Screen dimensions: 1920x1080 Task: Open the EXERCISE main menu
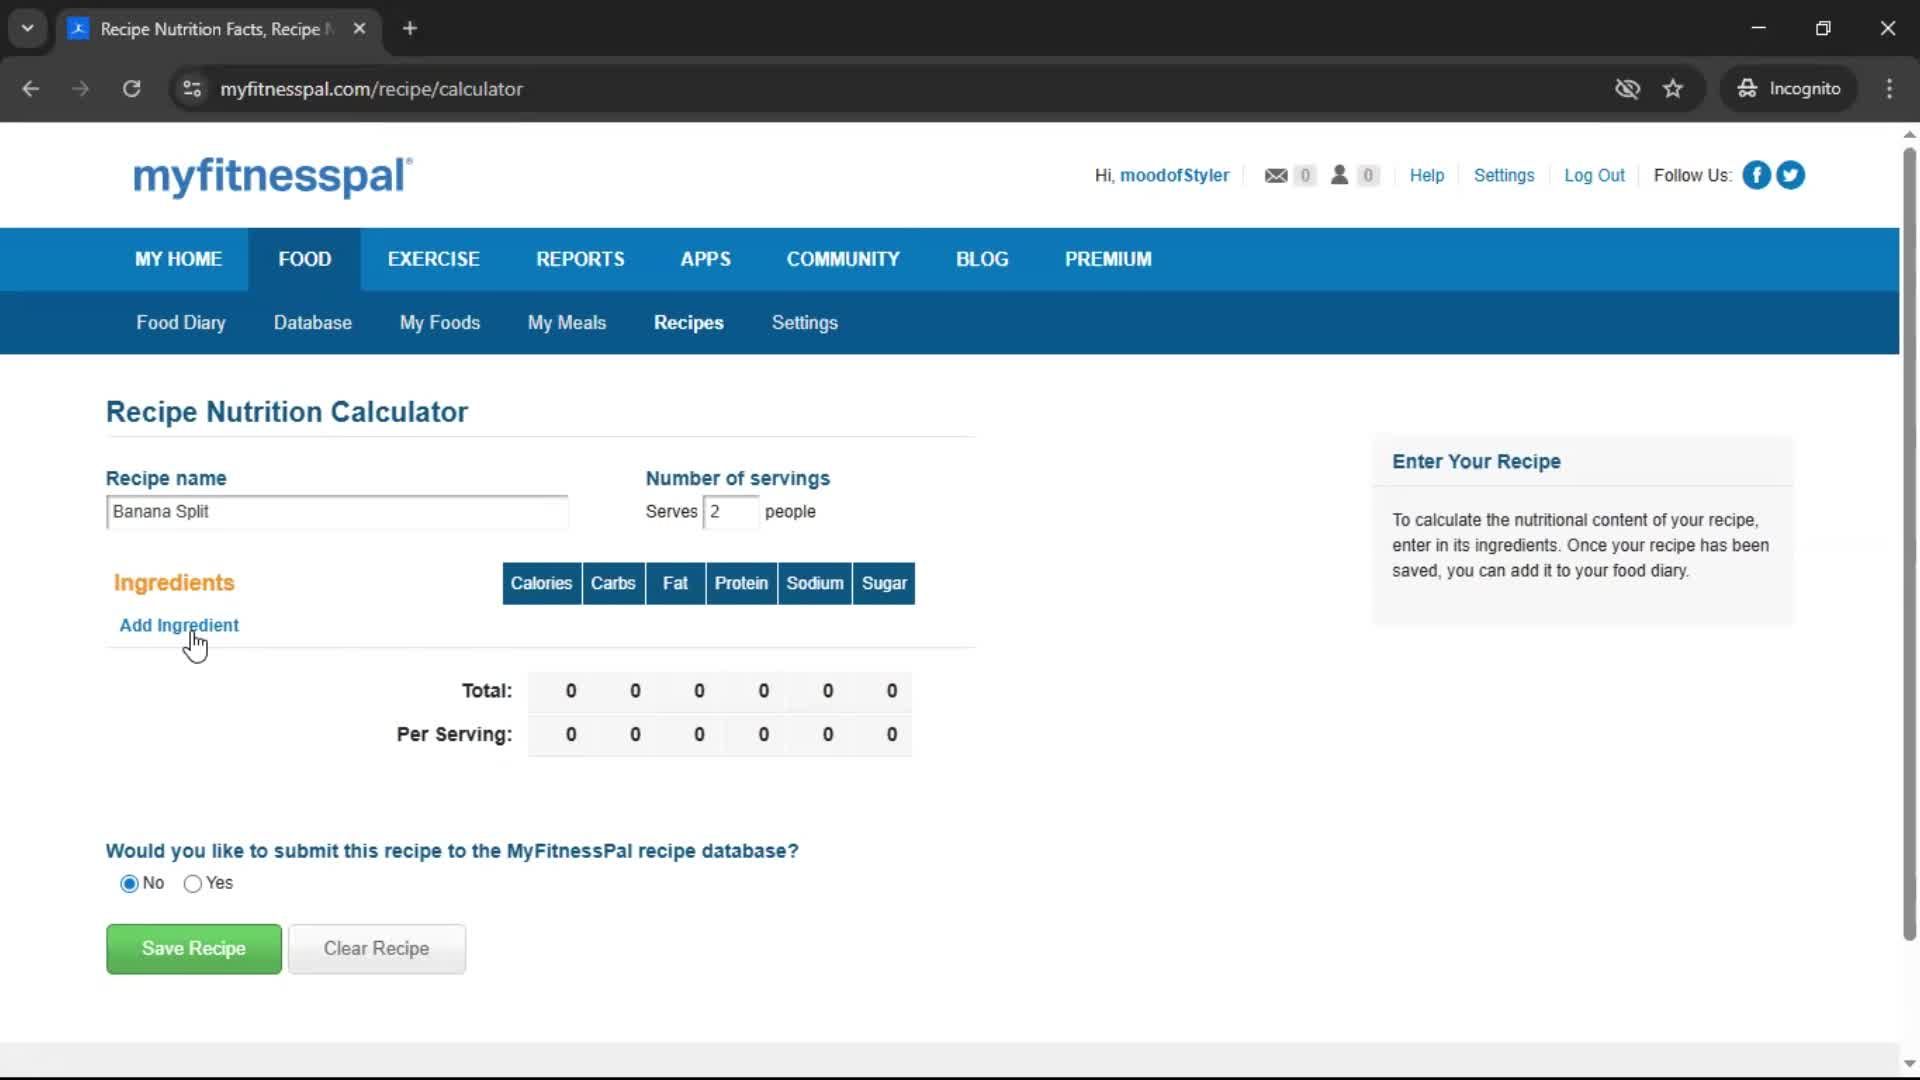tap(434, 259)
